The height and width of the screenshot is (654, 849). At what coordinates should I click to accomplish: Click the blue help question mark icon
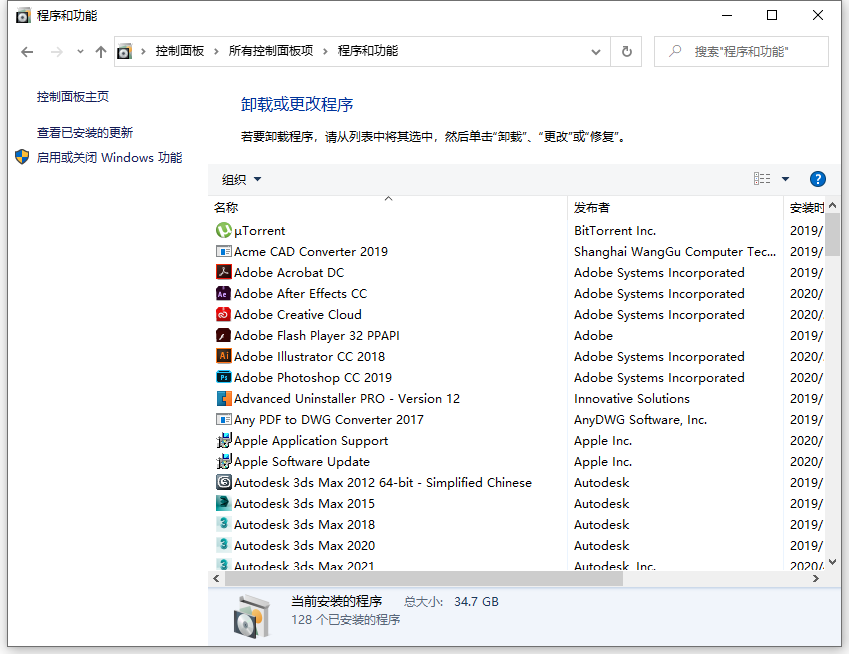point(818,179)
